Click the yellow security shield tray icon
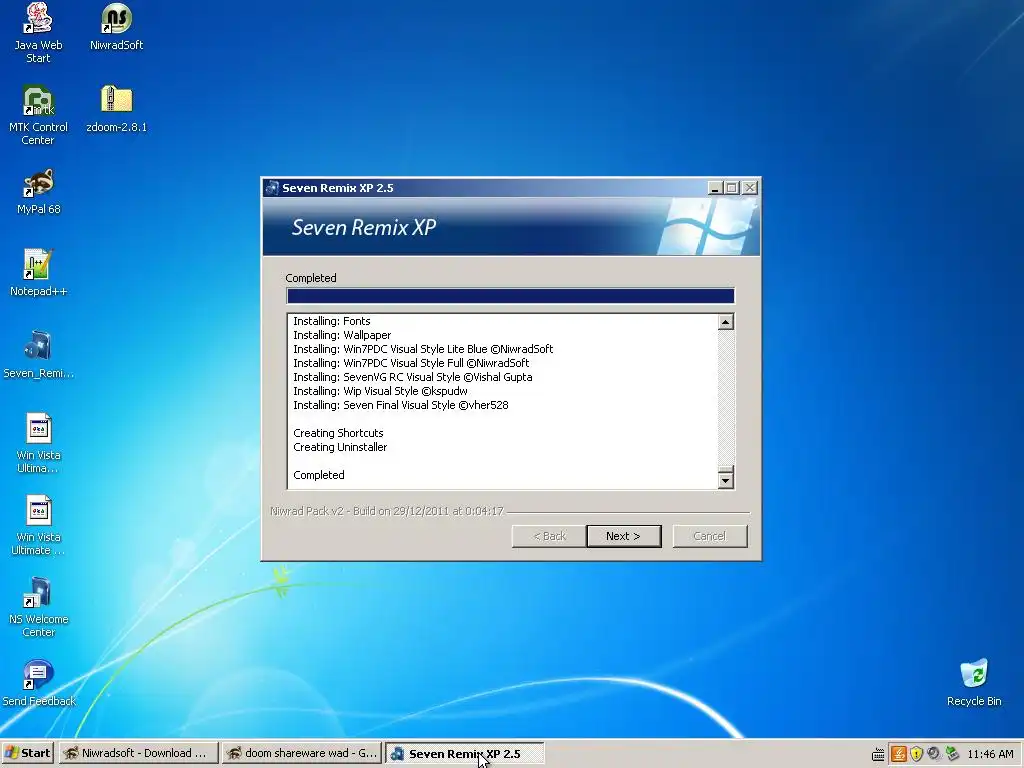1024x768 pixels. (x=916, y=754)
